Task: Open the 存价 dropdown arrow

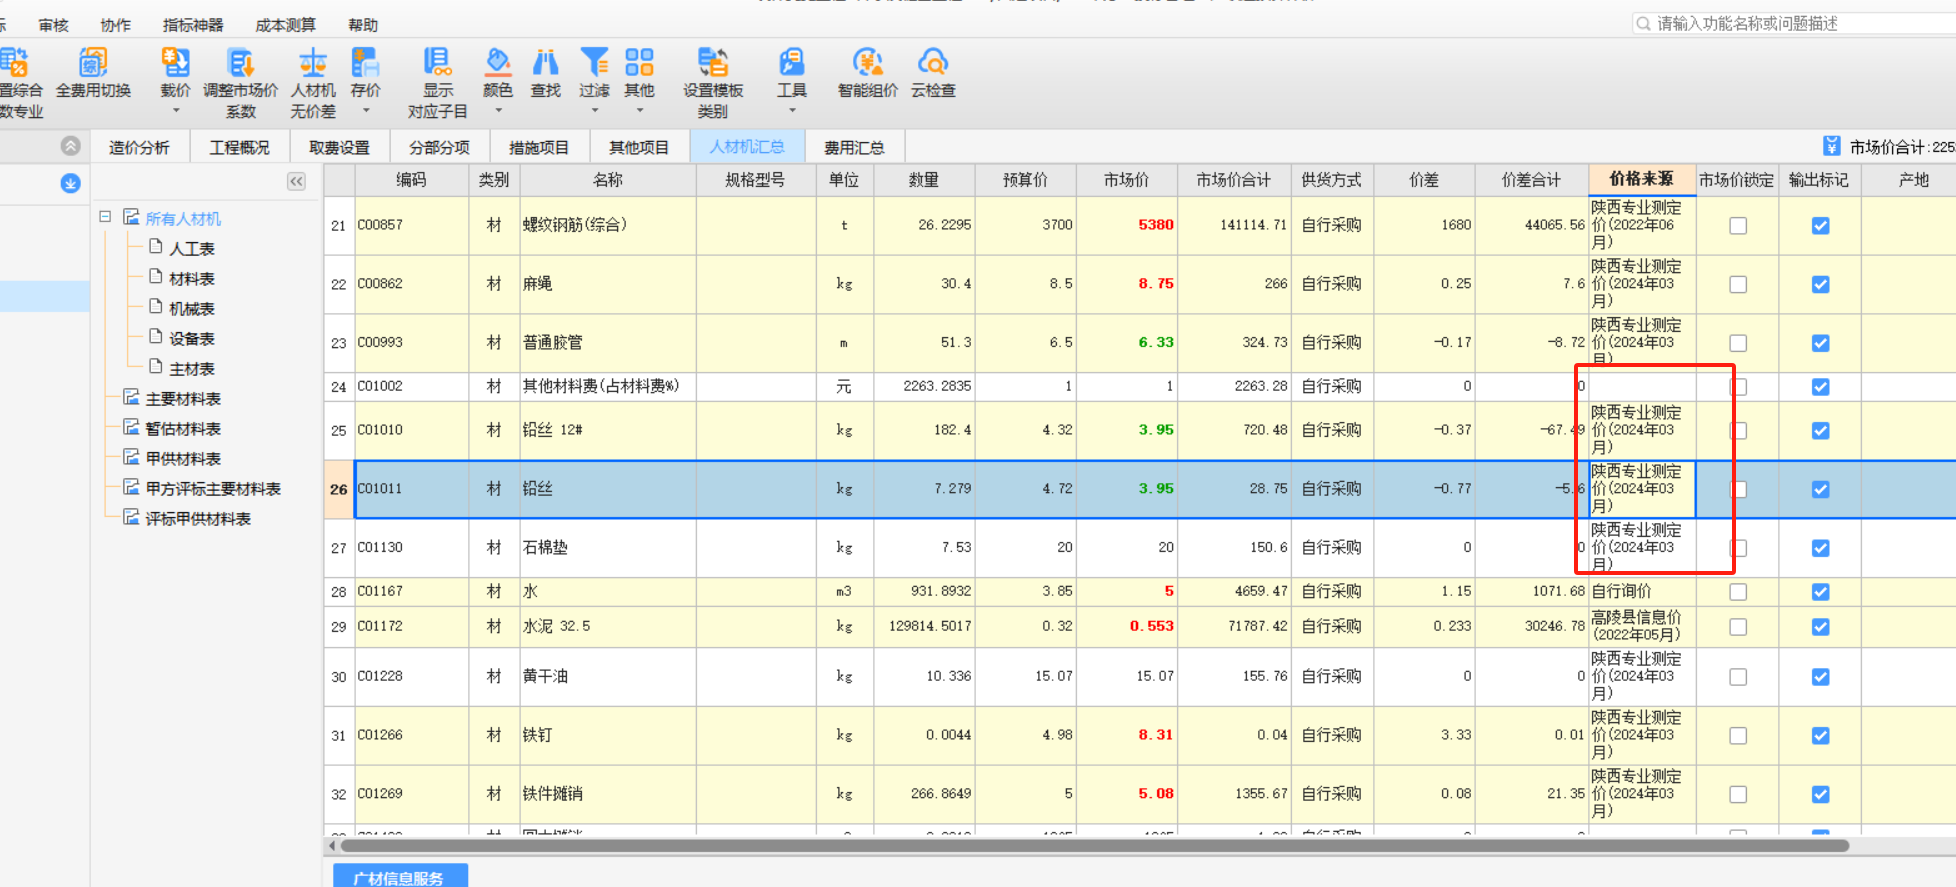Action: tap(365, 110)
